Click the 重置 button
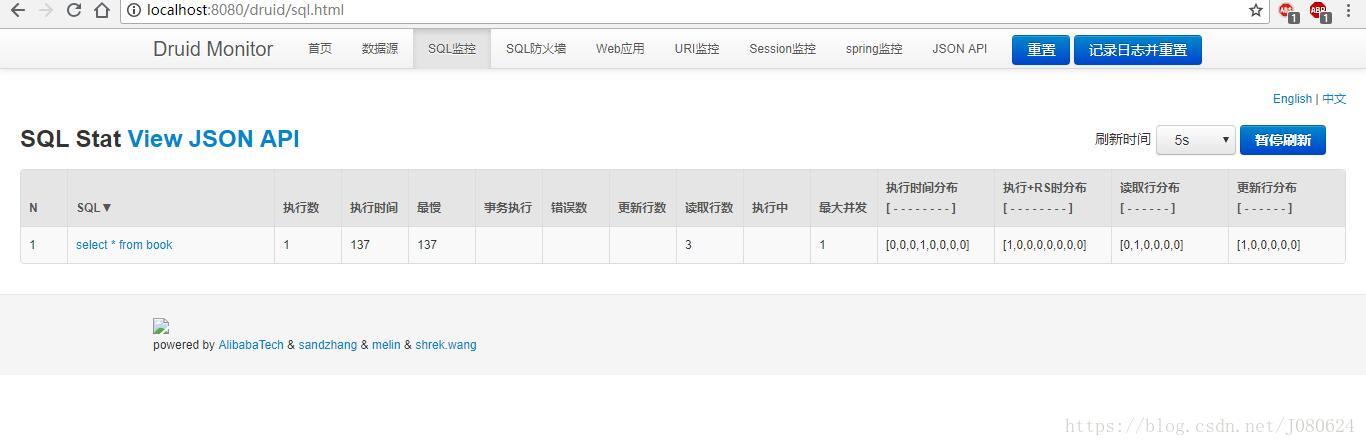Viewport: 1366px width, 446px height. (1041, 50)
